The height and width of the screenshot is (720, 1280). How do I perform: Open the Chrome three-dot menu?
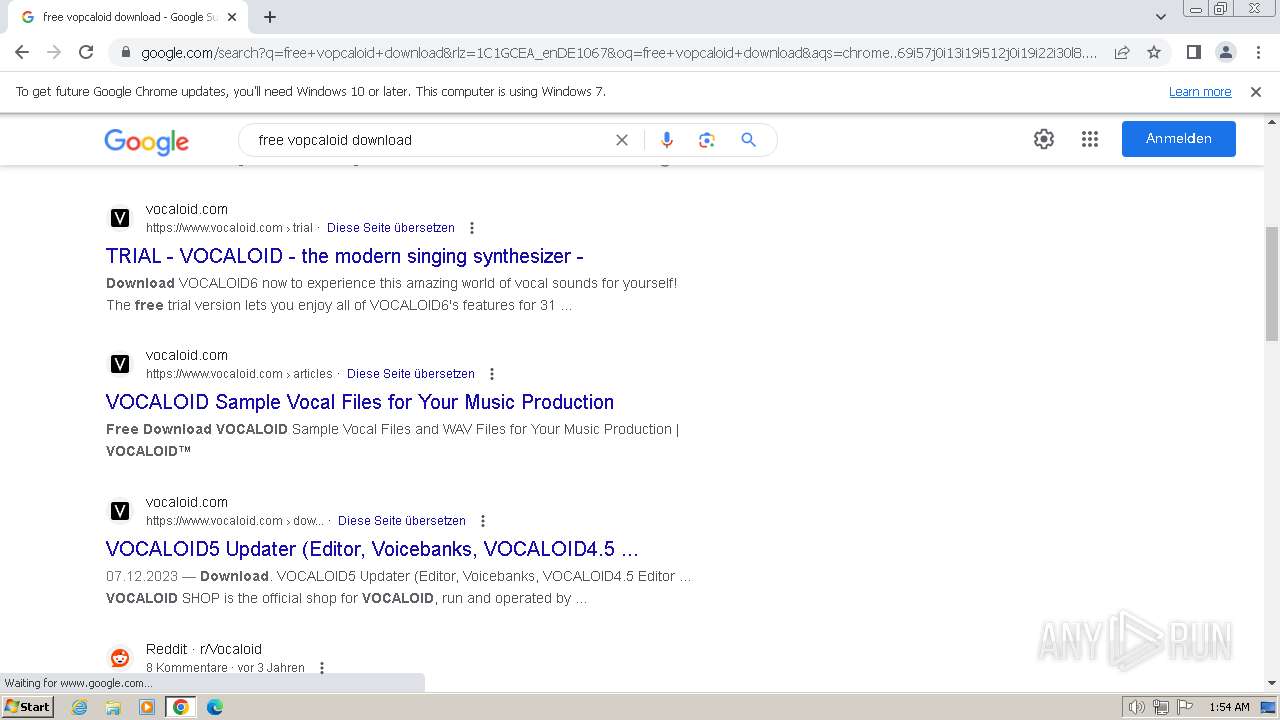[x=1257, y=52]
